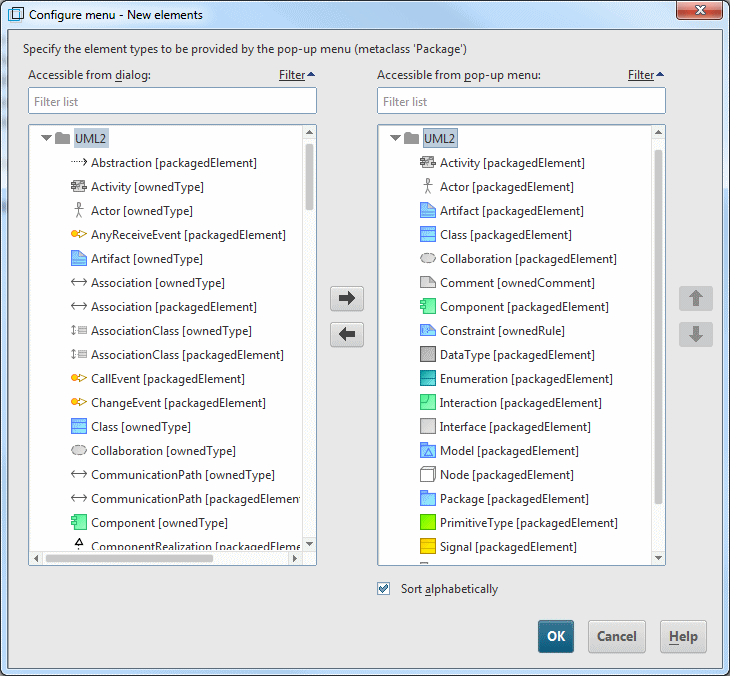Click the CallEvent orange icon
The width and height of the screenshot is (730, 676).
pos(79,378)
